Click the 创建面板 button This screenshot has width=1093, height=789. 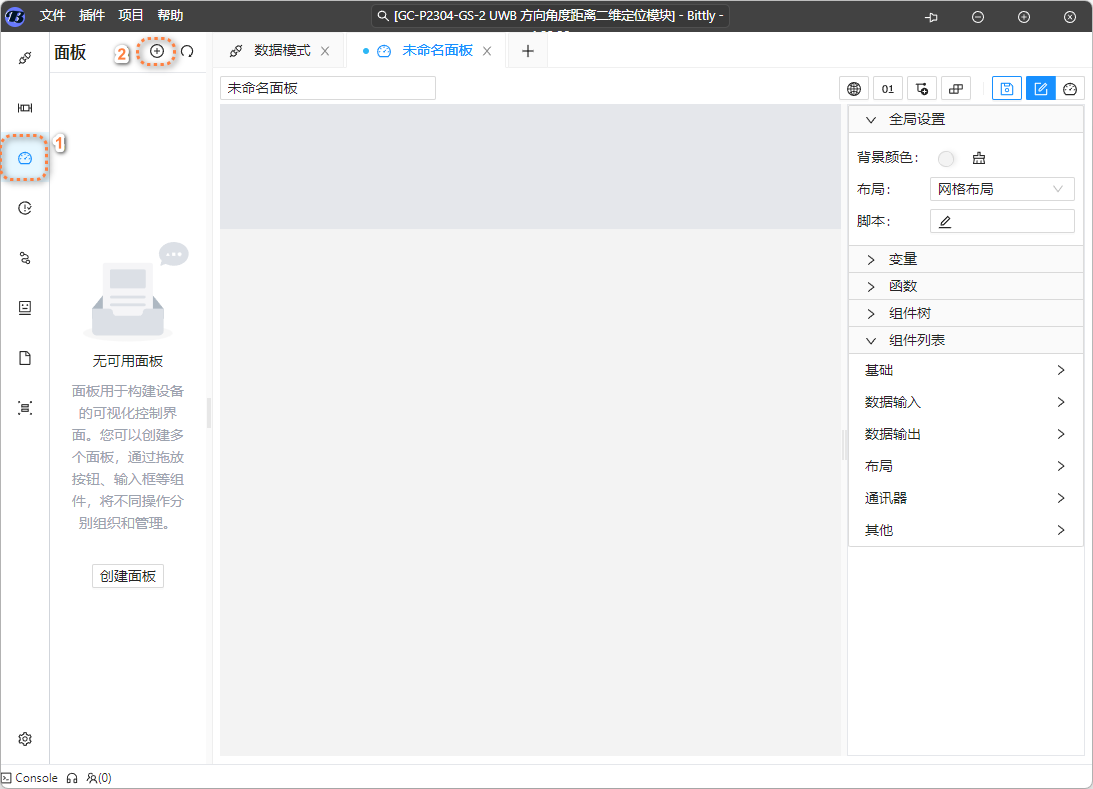point(127,576)
